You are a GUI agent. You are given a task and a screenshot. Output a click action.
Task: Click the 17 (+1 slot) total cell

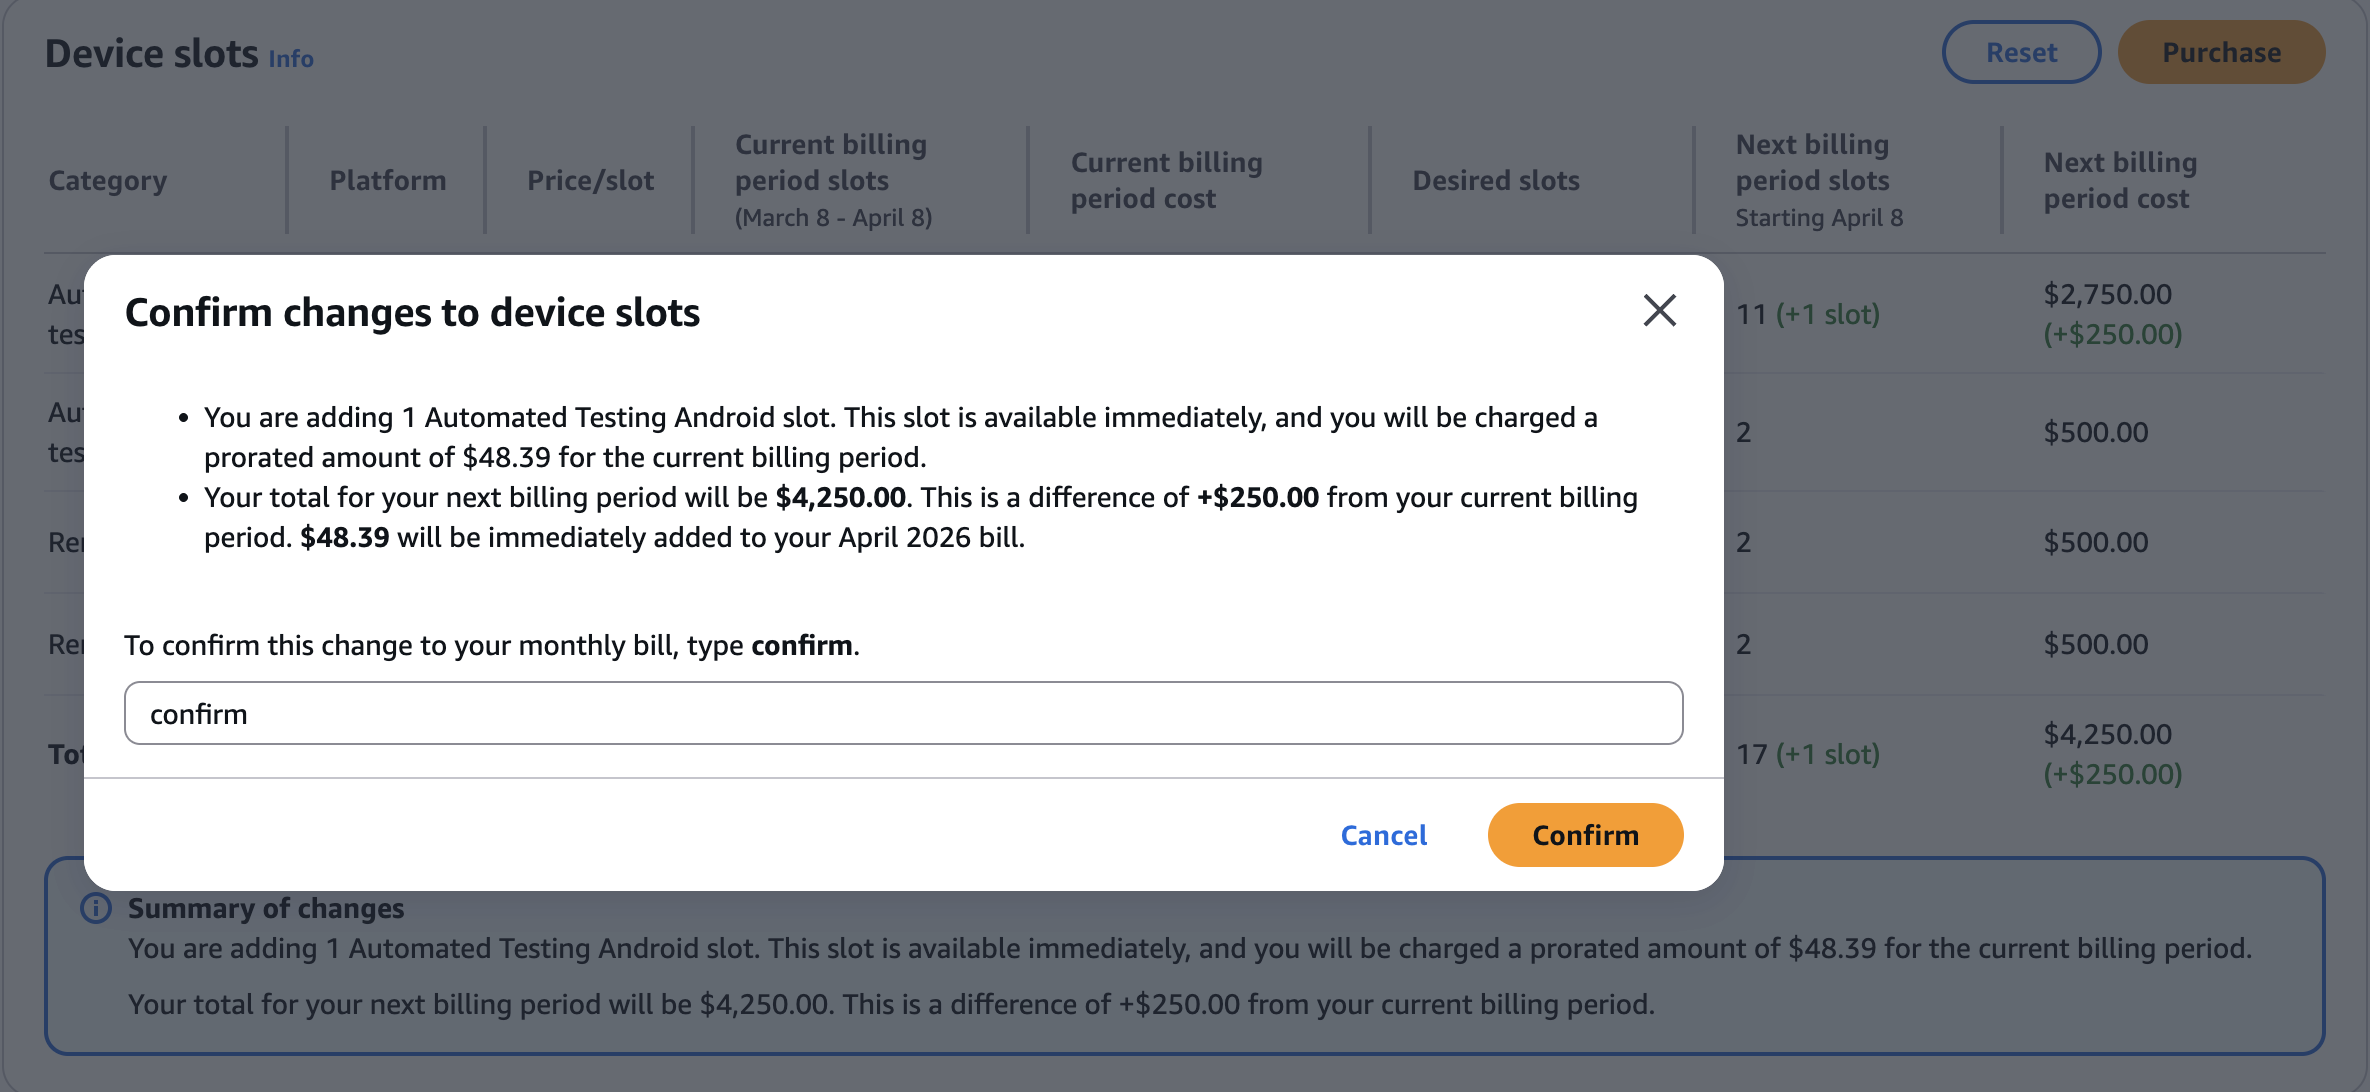(x=1807, y=754)
